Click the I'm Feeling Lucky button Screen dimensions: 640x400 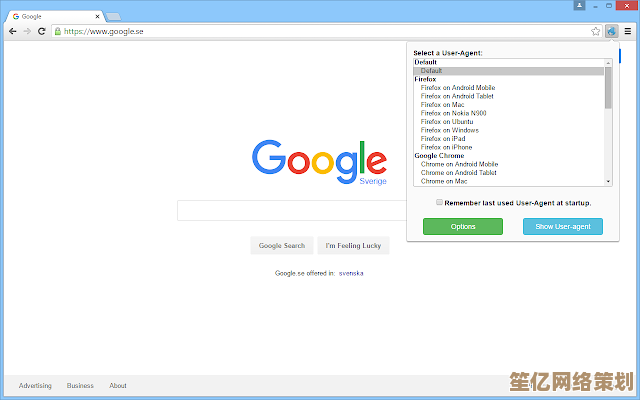tap(353, 246)
